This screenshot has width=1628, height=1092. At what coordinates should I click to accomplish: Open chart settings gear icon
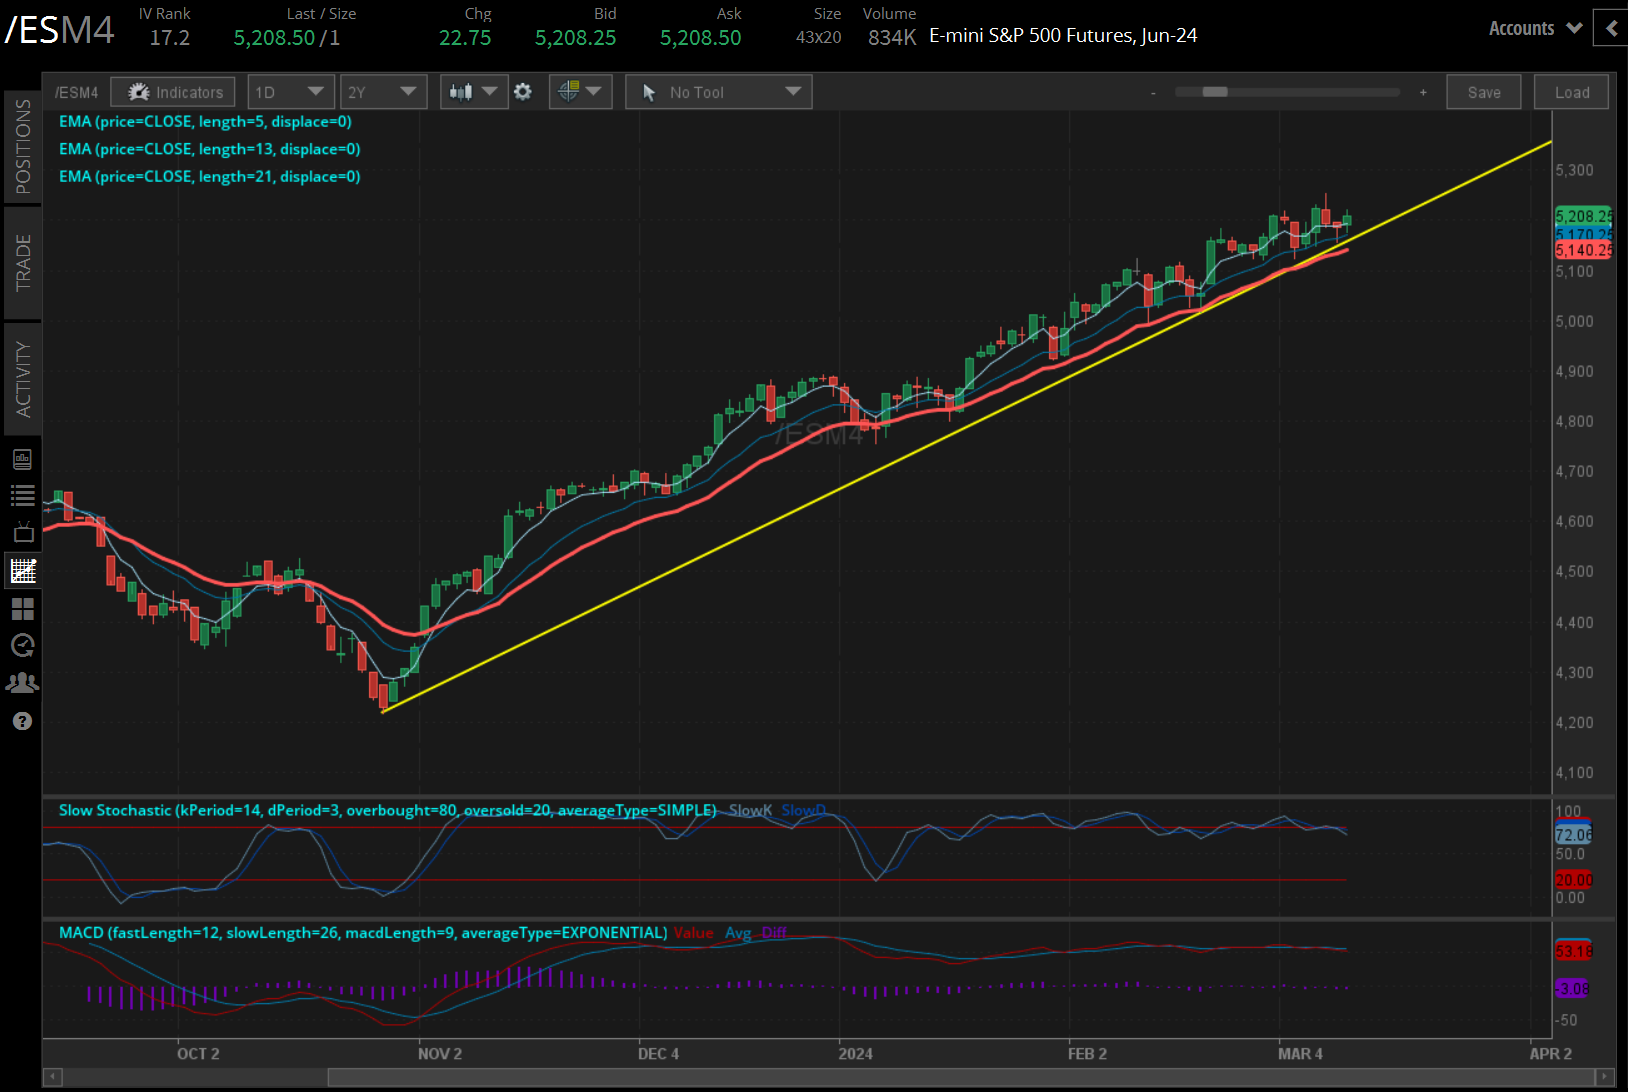tap(523, 92)
